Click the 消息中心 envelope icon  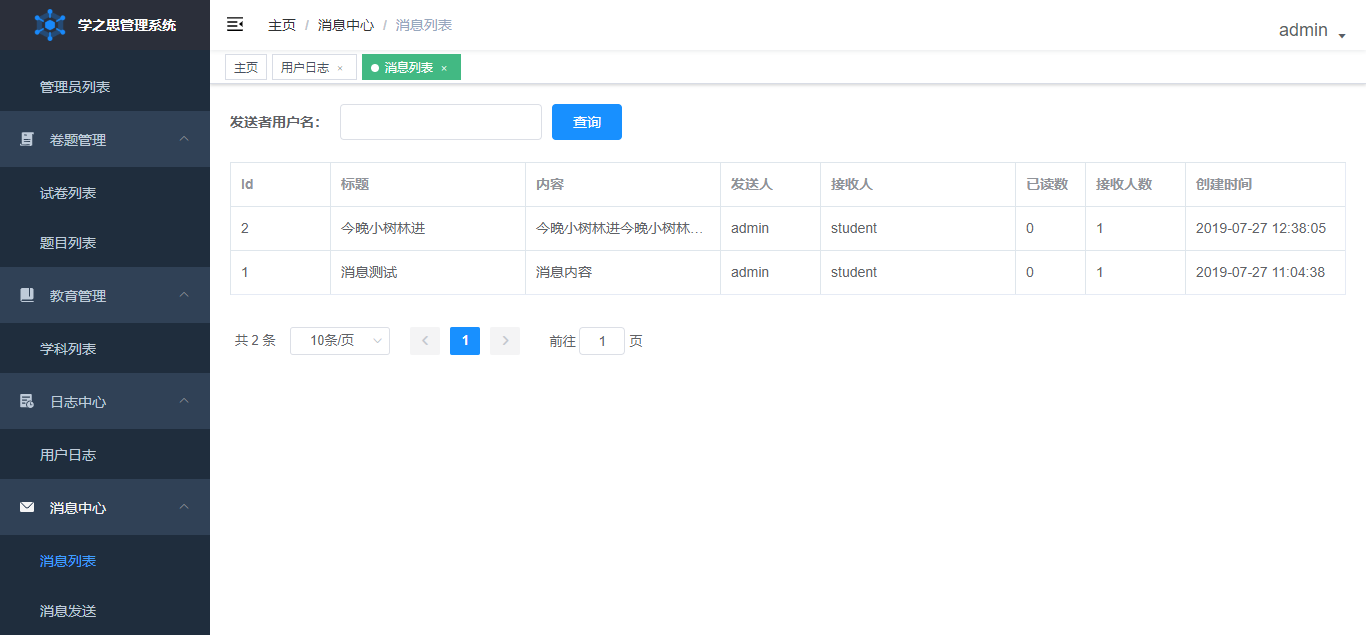pyautogui.click(x=27, y=508)
